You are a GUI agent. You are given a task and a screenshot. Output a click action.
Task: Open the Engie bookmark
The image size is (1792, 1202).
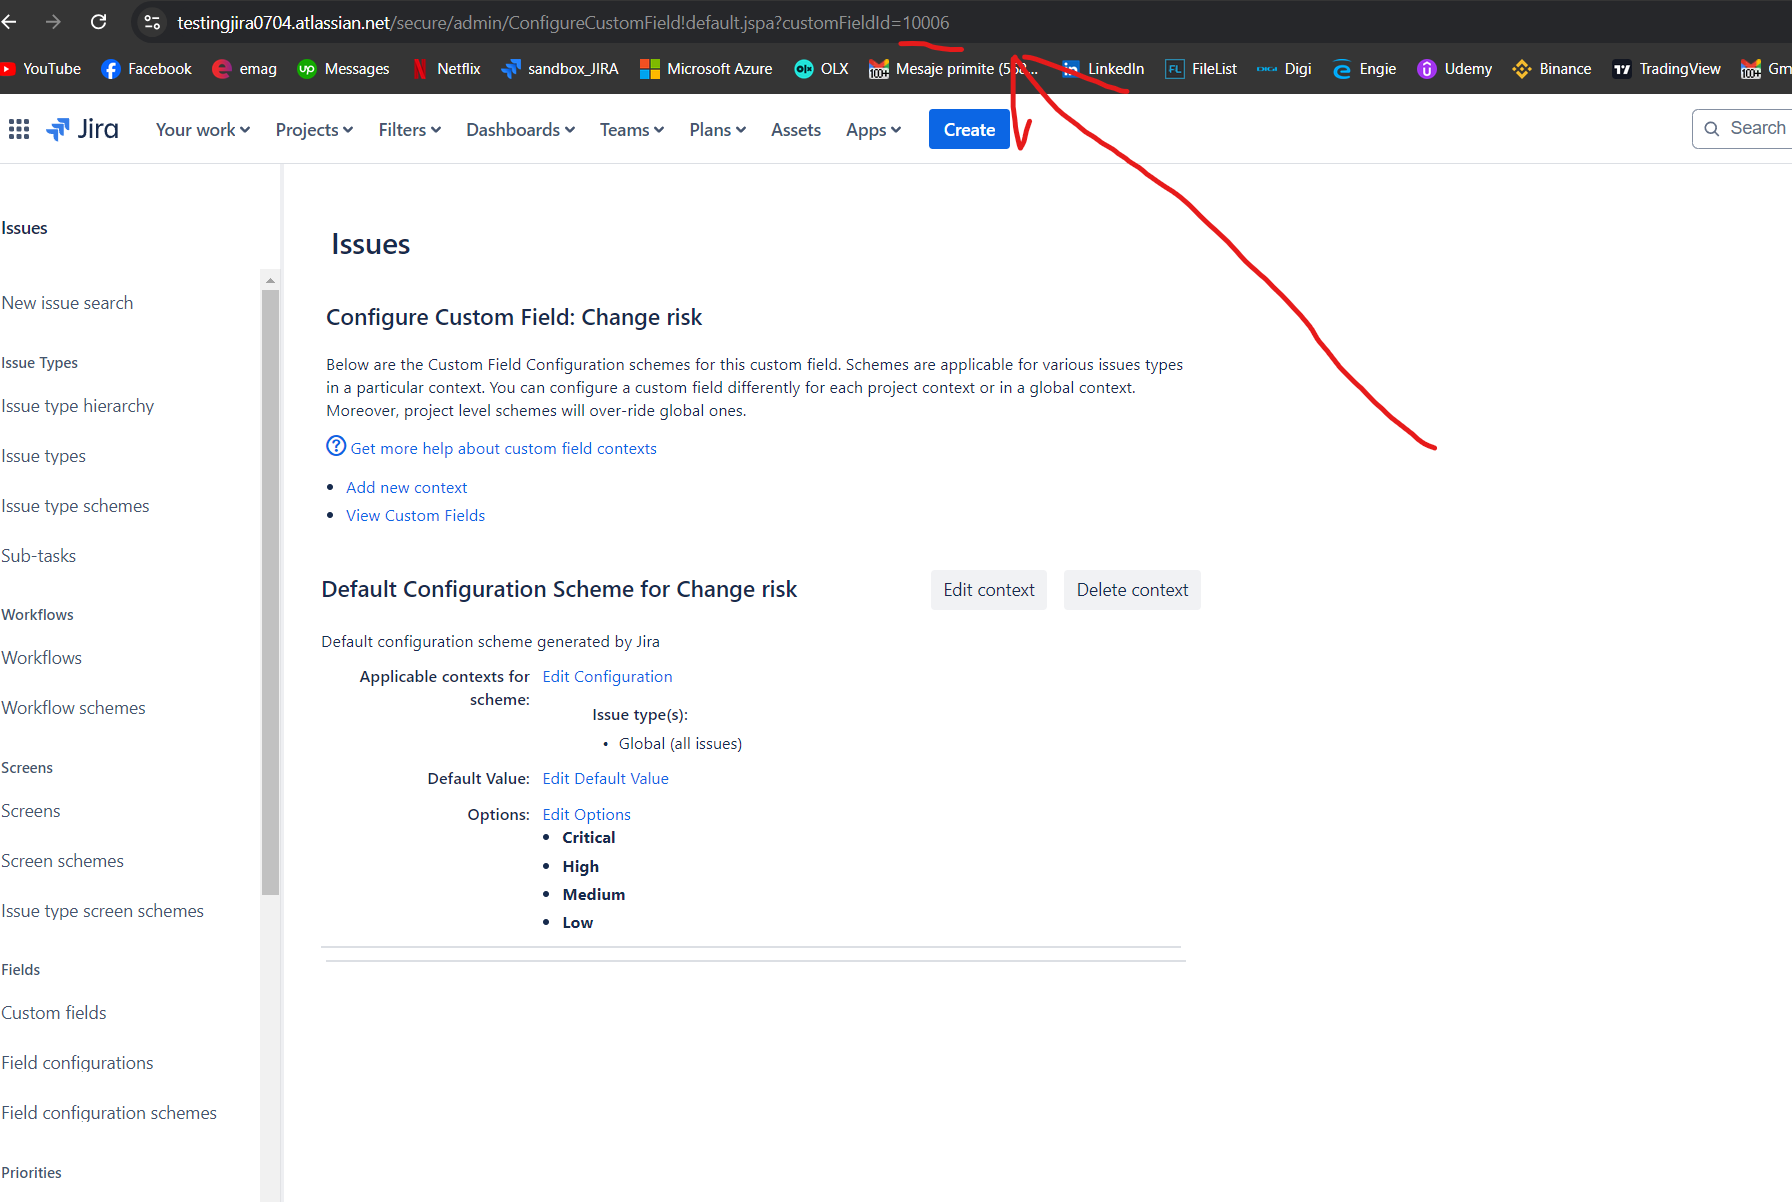(x=1364, y=69)
